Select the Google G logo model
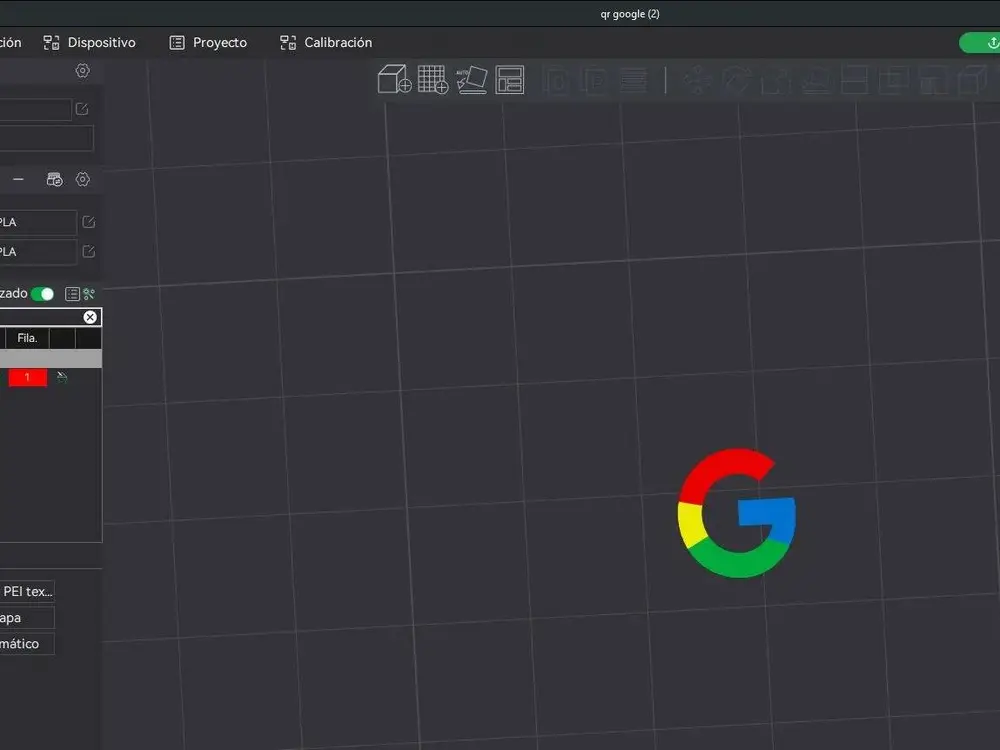Screen dimensions: 1000x750 coord(737,513)
